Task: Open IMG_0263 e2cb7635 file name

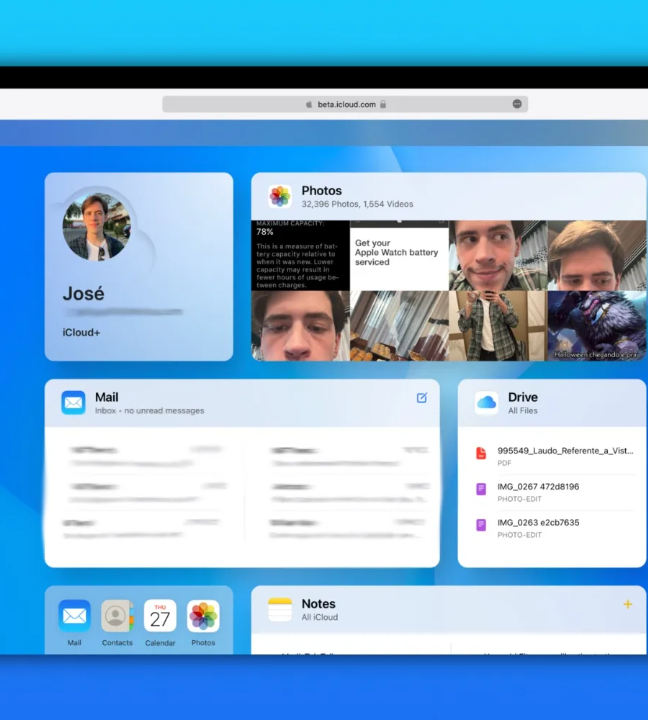Action: coord(538,523)
